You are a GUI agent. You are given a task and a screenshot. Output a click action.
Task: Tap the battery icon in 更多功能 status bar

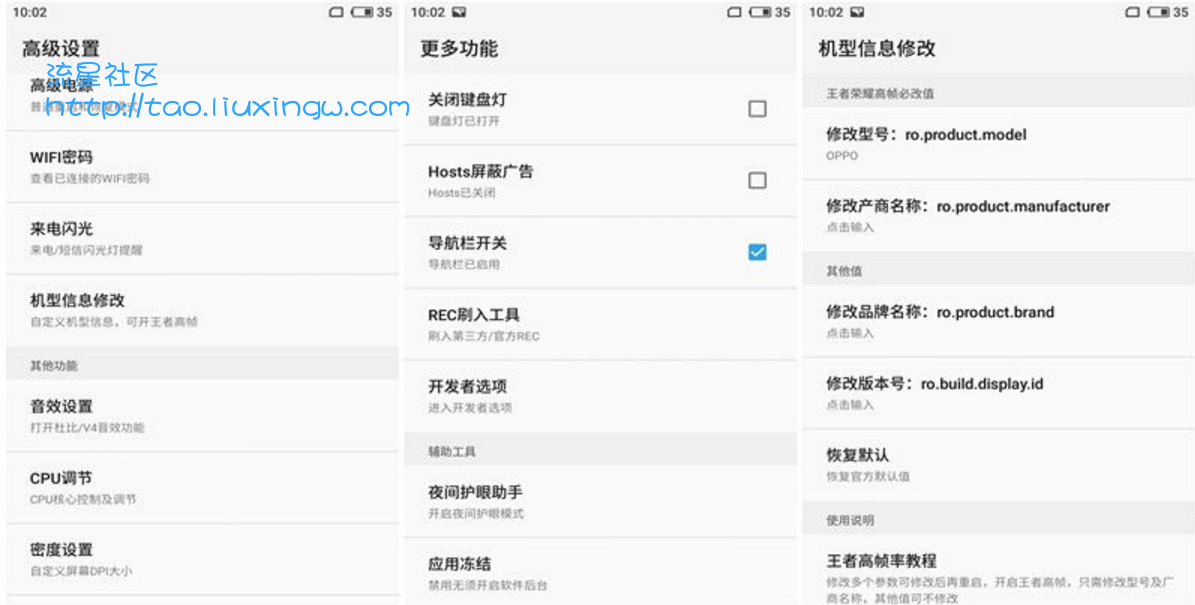point(761,12)
